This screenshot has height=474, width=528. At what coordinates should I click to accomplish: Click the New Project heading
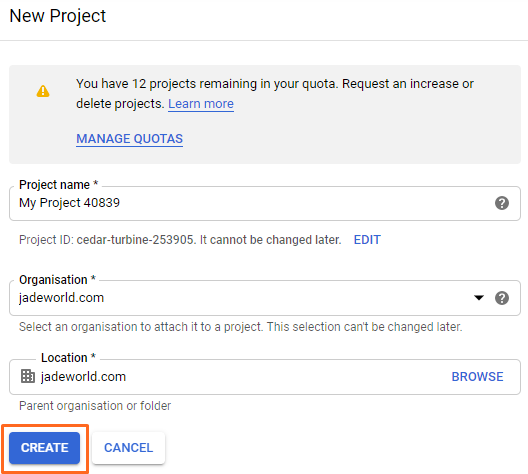coord(58,16)
